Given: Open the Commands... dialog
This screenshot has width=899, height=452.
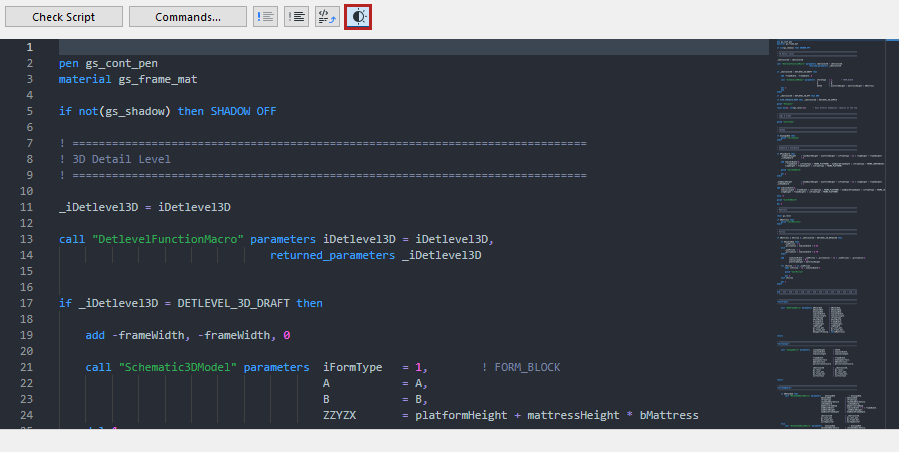Looking at the screenshot, I should (187, 17).
